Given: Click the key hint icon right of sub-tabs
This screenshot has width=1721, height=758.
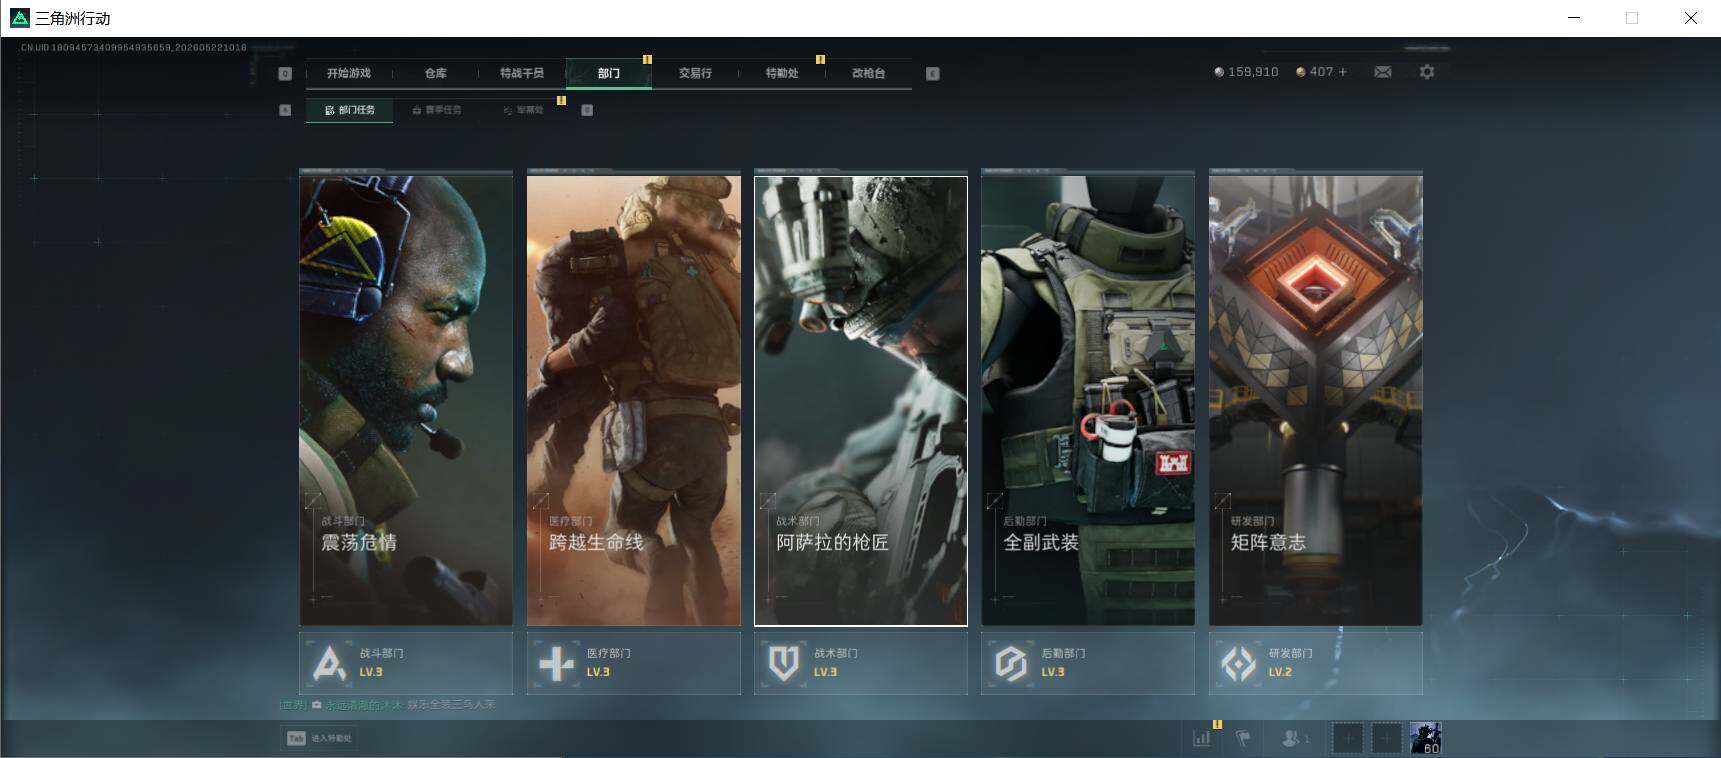Looking at the screenshot, I should pyautogui.click(x=587, y=110).
